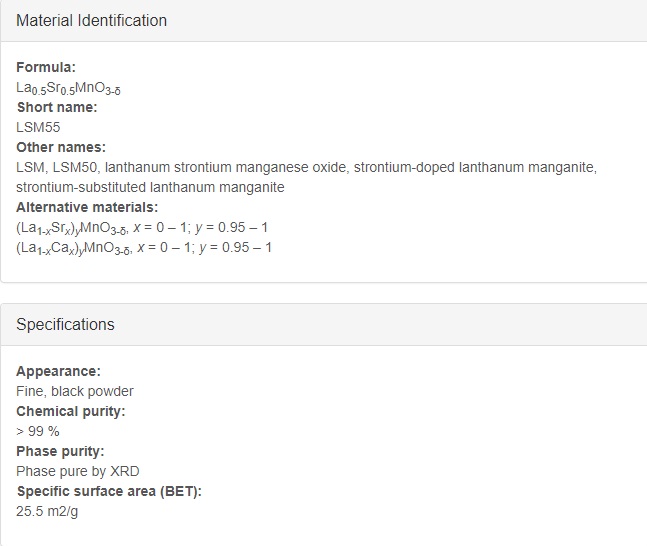Select the LSM55 short name value
Viewport: 647px width, 546px height.
point(38,127)
